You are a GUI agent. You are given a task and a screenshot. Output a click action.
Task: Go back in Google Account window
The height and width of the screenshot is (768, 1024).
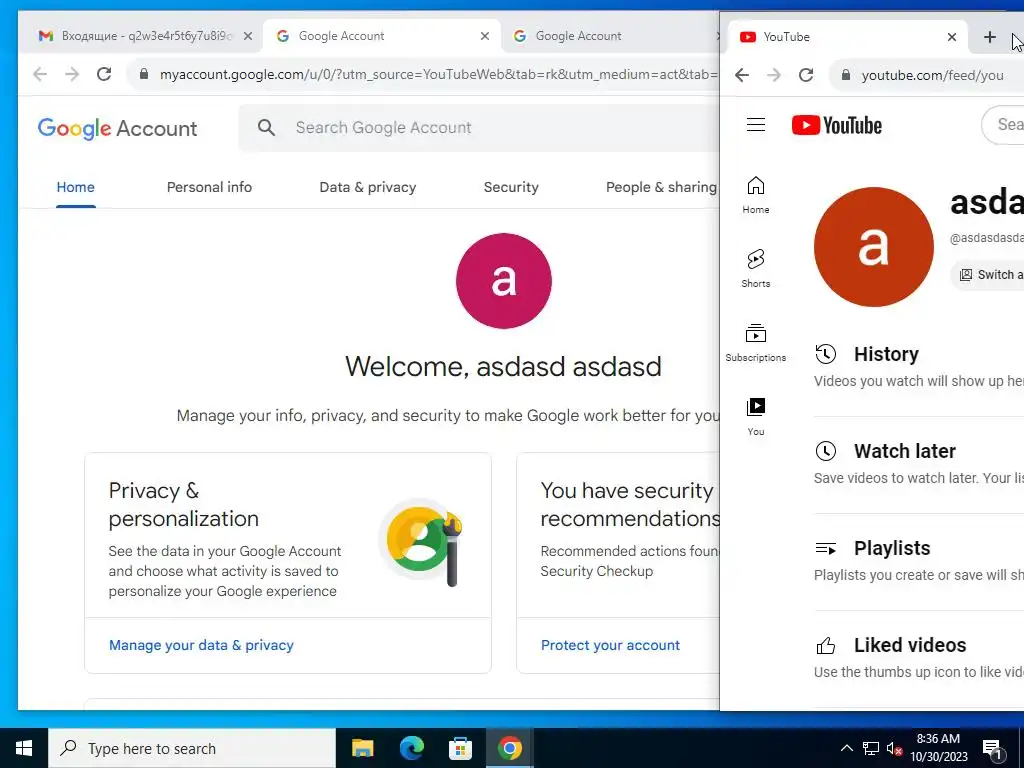(40, 74)
